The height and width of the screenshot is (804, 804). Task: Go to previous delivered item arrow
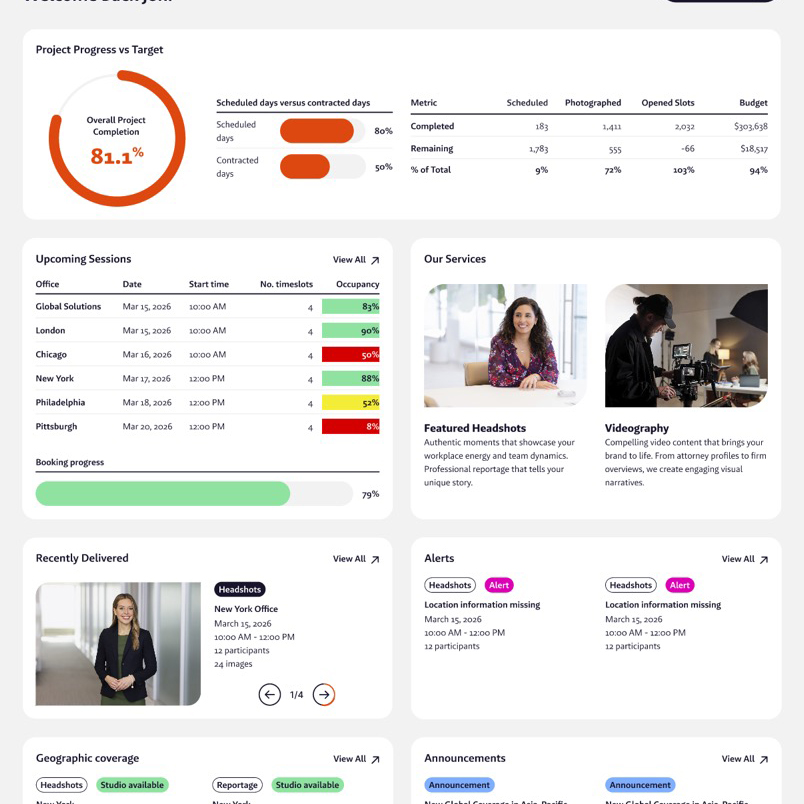[269, 694]
